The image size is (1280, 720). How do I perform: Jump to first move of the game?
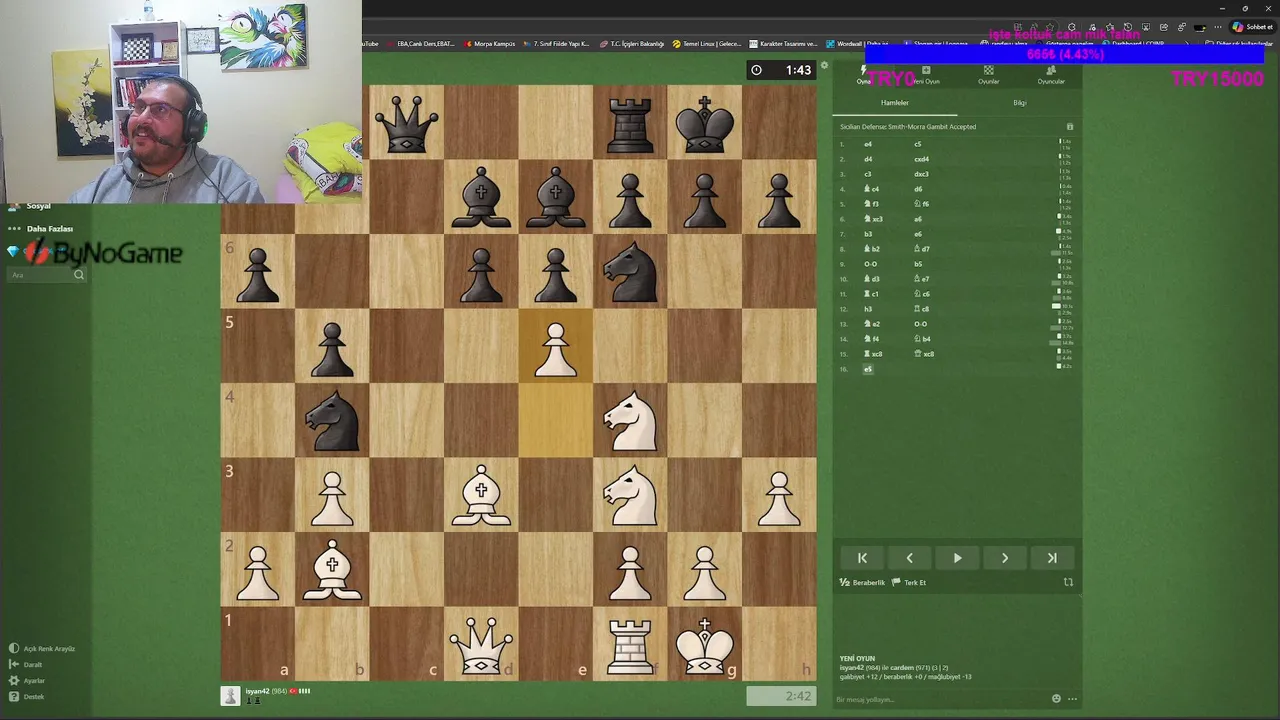pos(862,558)
